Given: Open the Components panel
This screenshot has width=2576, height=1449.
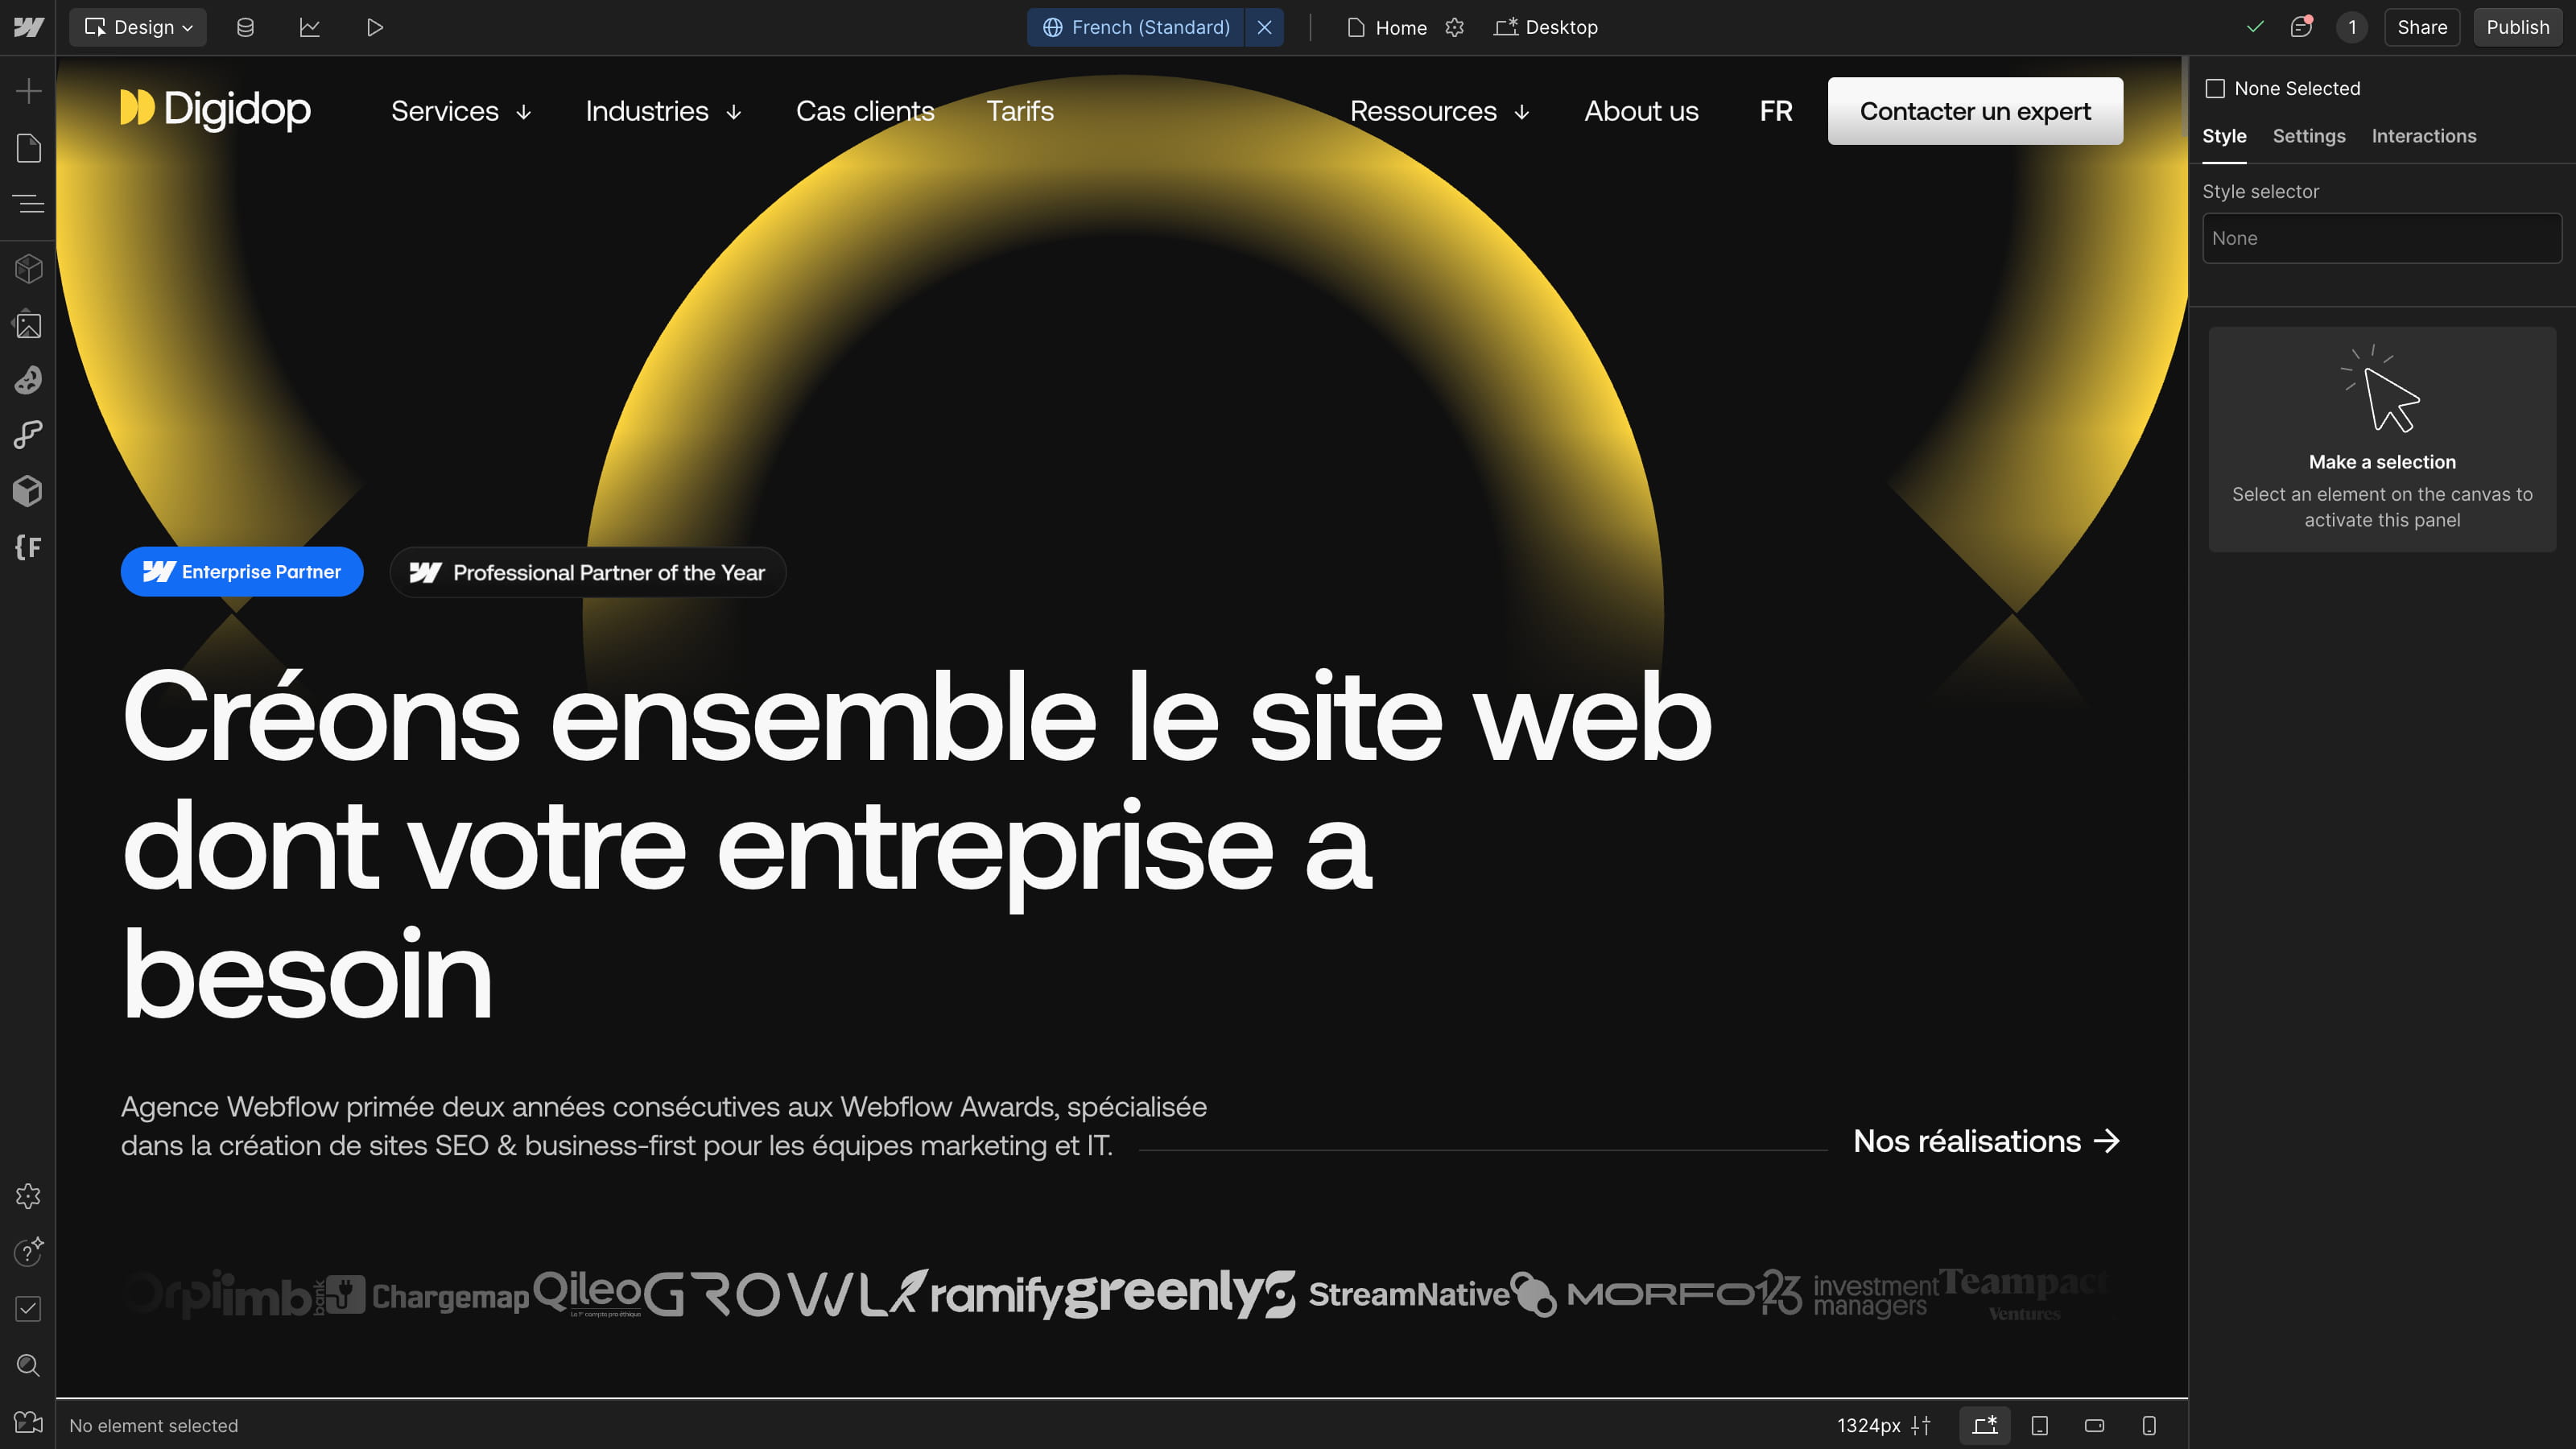Looking at the screenshot, I should coord(28,268).
